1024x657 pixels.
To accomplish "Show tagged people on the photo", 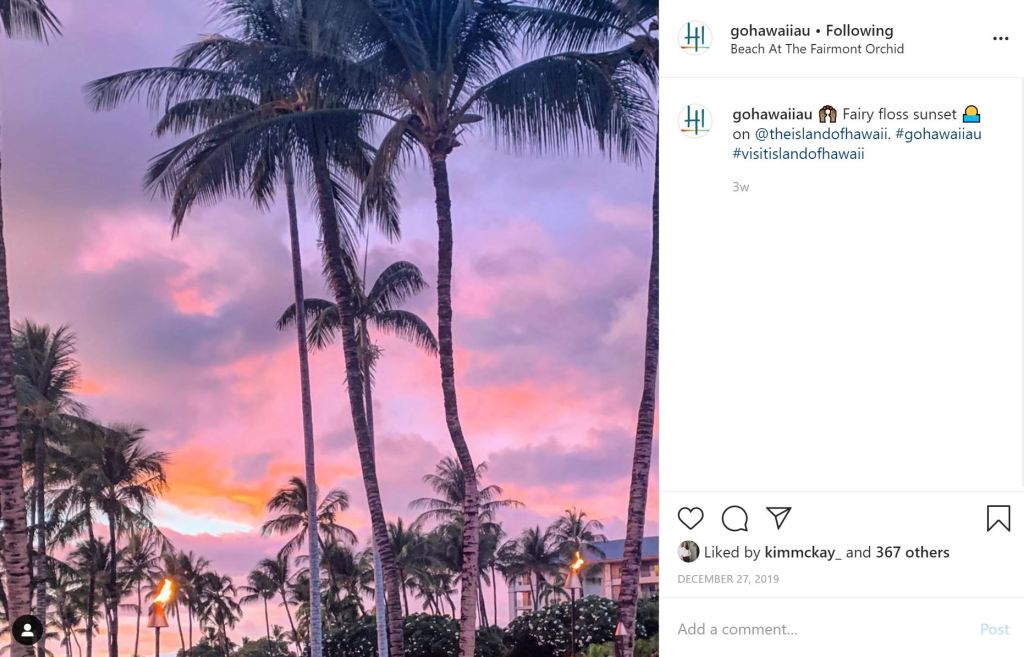I will click(27, 630).
